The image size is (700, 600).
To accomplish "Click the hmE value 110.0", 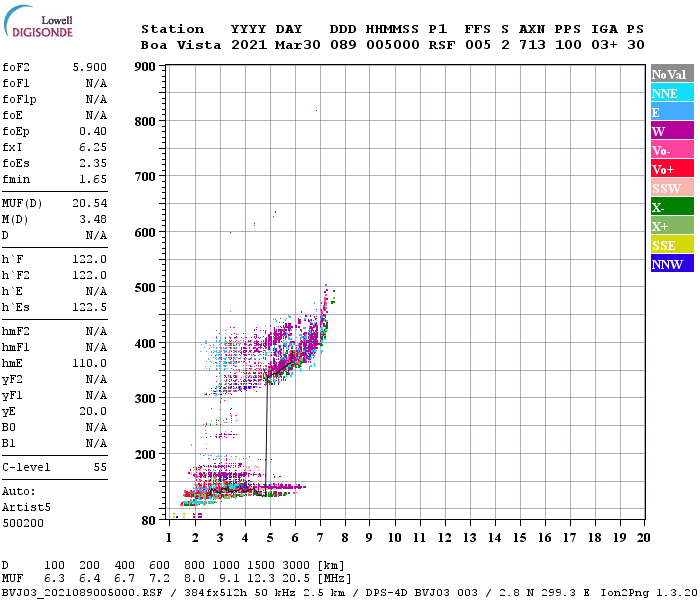I will tap(90, 363).
